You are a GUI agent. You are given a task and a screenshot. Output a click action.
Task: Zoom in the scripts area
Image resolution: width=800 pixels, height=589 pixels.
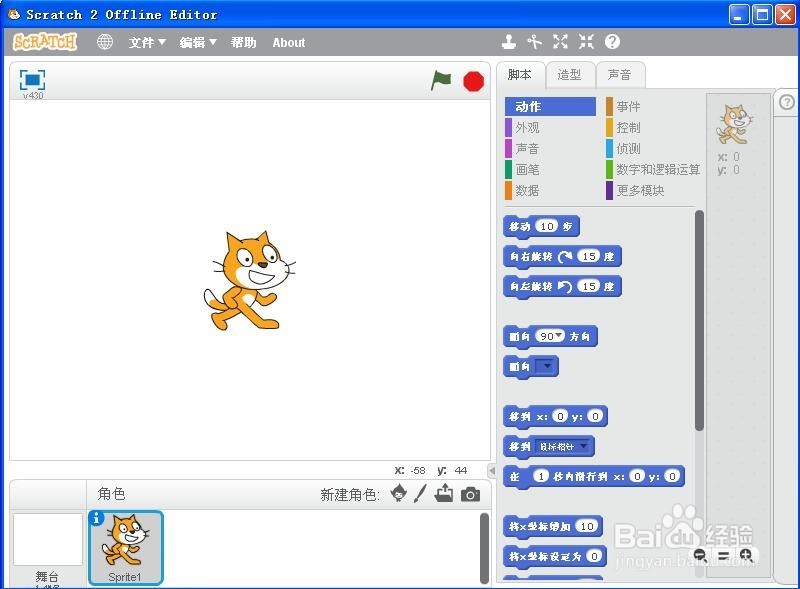(x=746, y=555)
